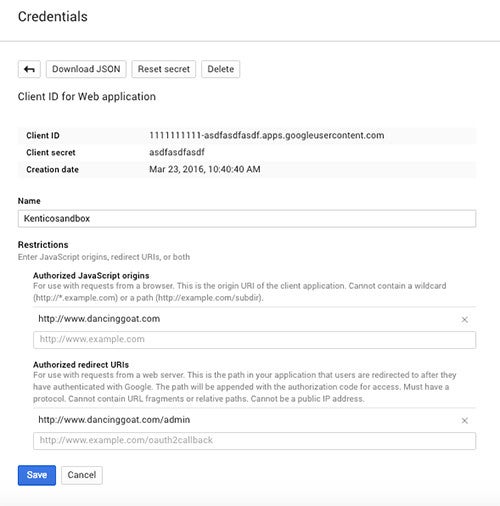Click the http://www.dancinggoat.com origin entry
This screenshot has height=506, width=500.
[x=99, y=319]
